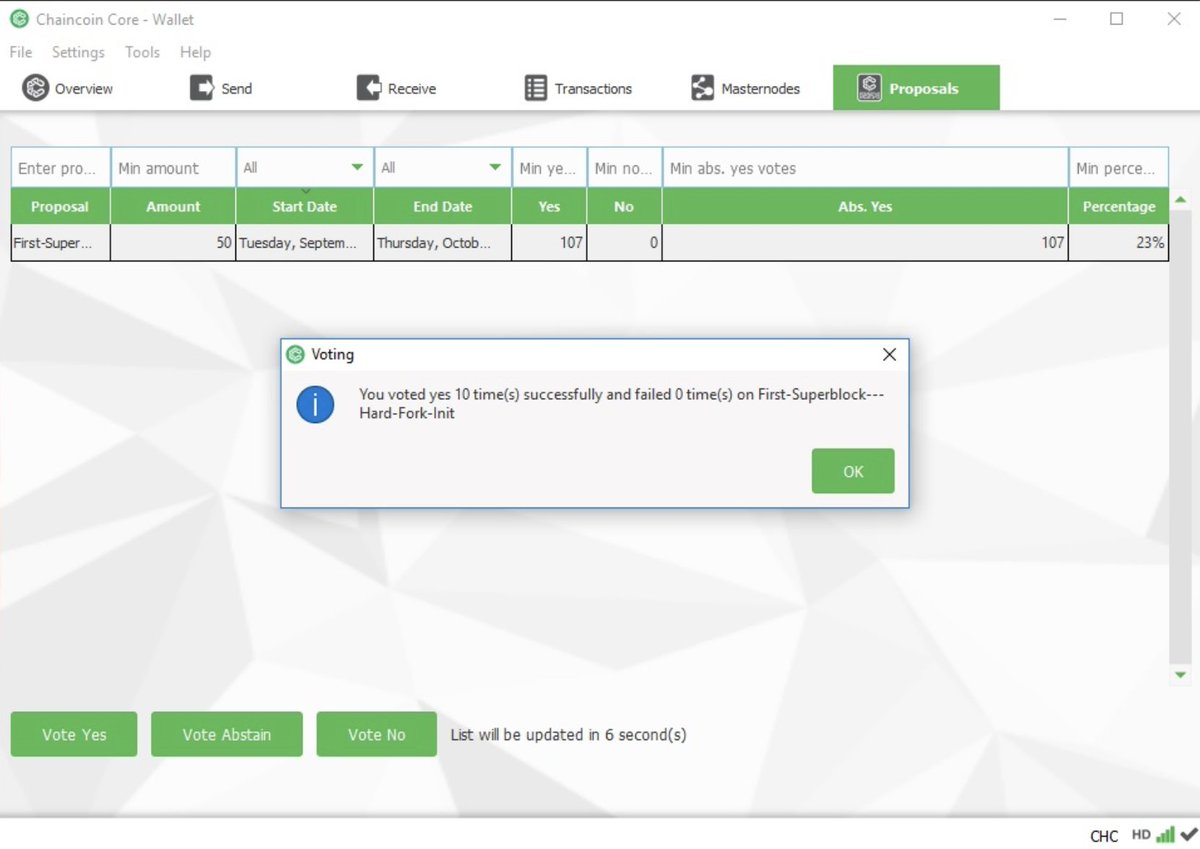Open the Help menu
The image size is (1200, 849).
[x=195, y=52]
